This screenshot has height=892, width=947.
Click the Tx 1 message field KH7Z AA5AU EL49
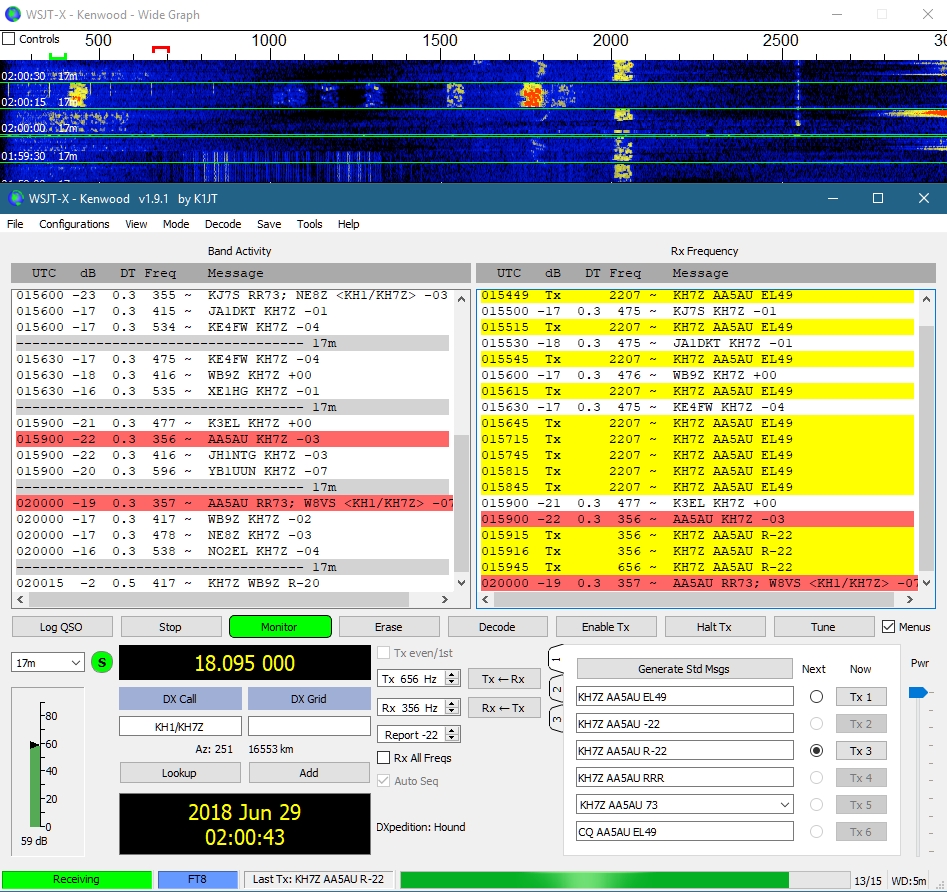684,697
